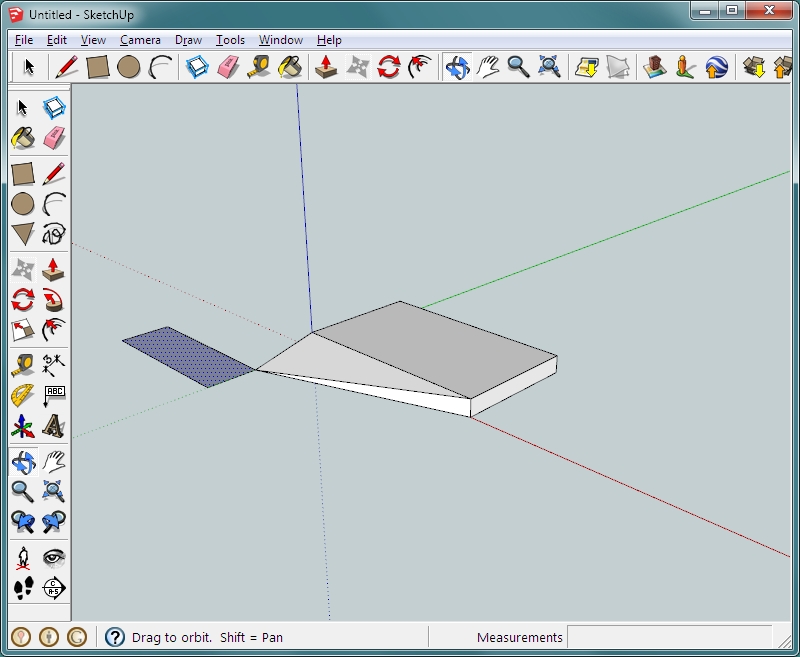Image resolution: width=800 pixels, height=657 pixels.
Task: Select the Freehand tool
Action: tap(54, 234)
